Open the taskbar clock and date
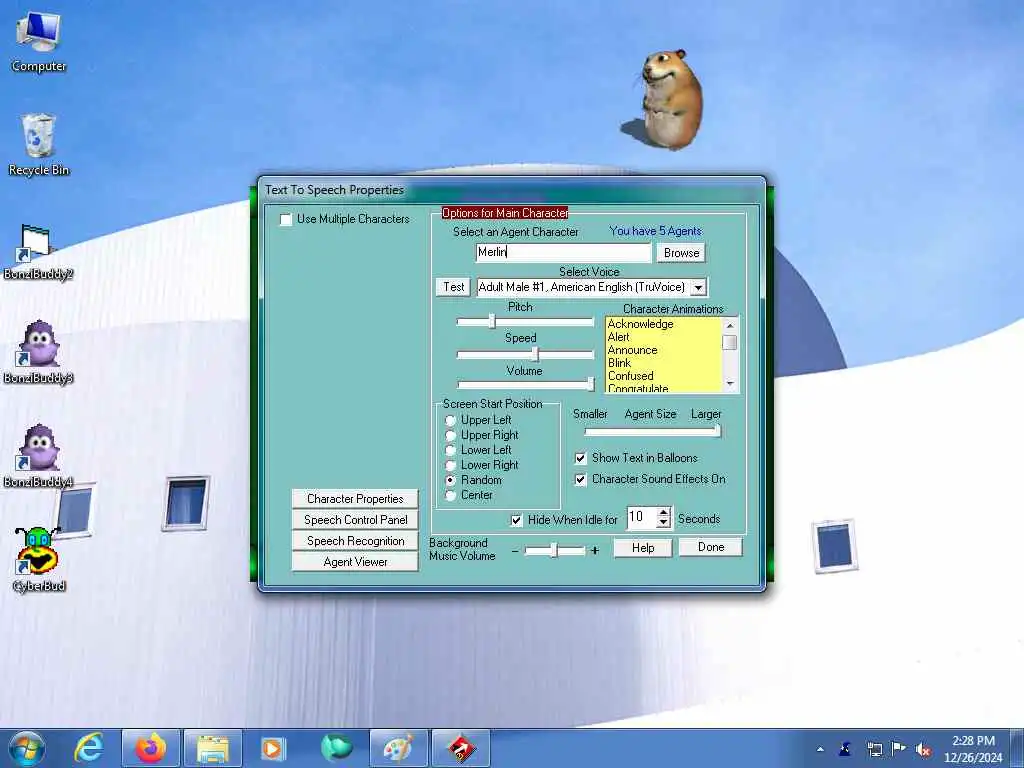The height and width of the screenshot is (768, 1024). point(973,749)
